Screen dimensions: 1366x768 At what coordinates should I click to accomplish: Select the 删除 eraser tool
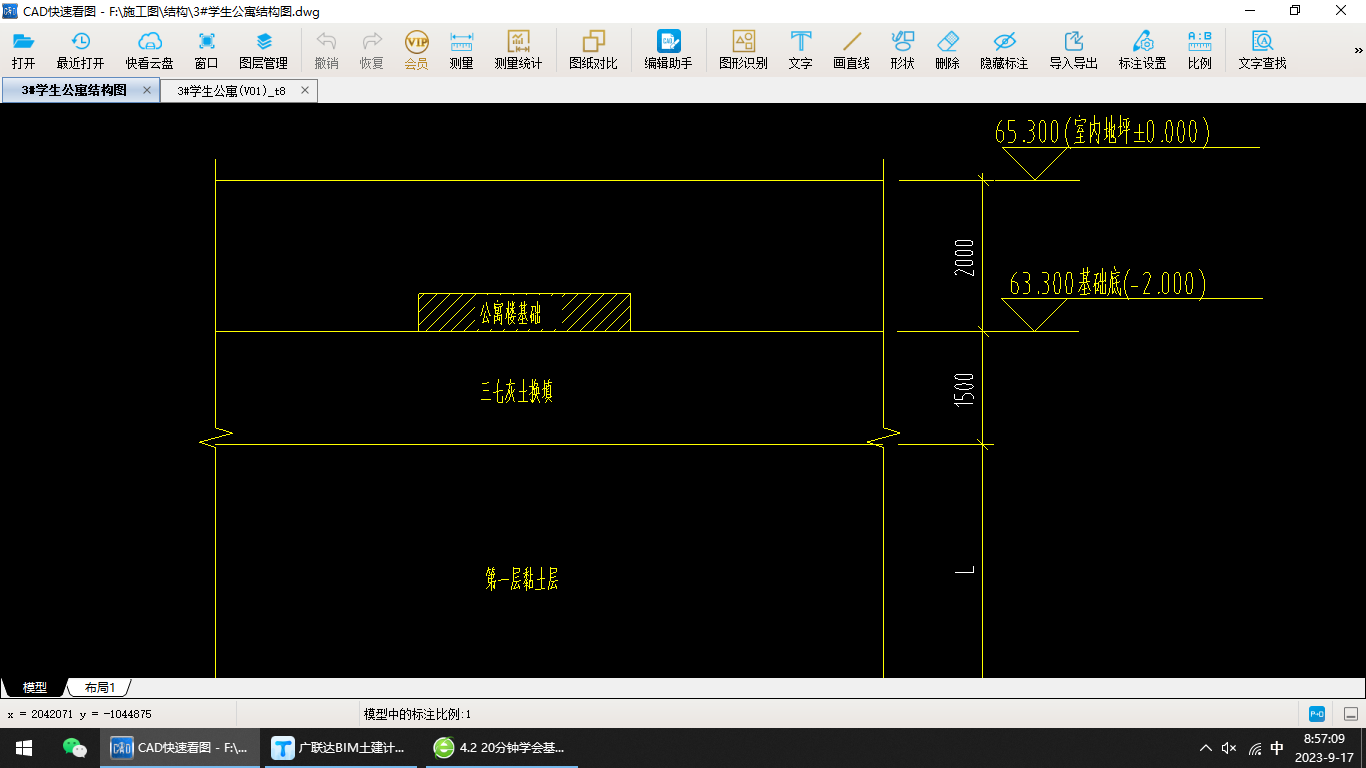point(947,51)
